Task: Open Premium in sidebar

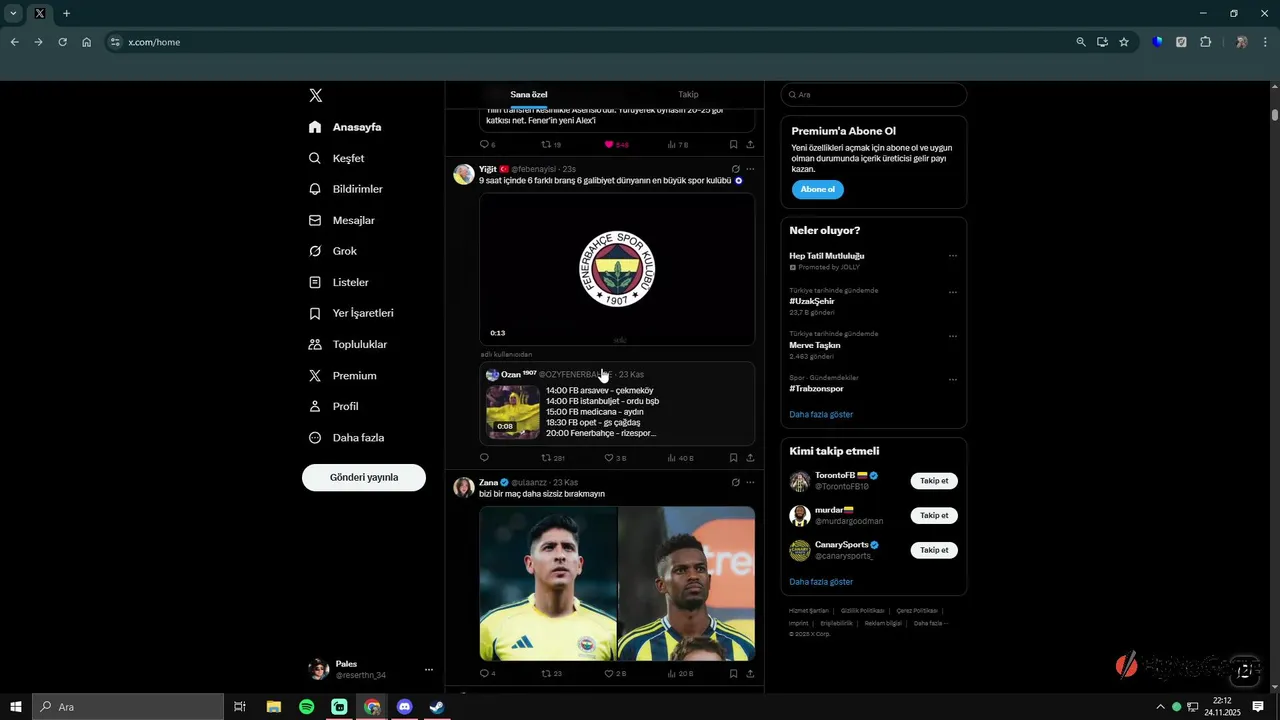Action: (342, 375)
